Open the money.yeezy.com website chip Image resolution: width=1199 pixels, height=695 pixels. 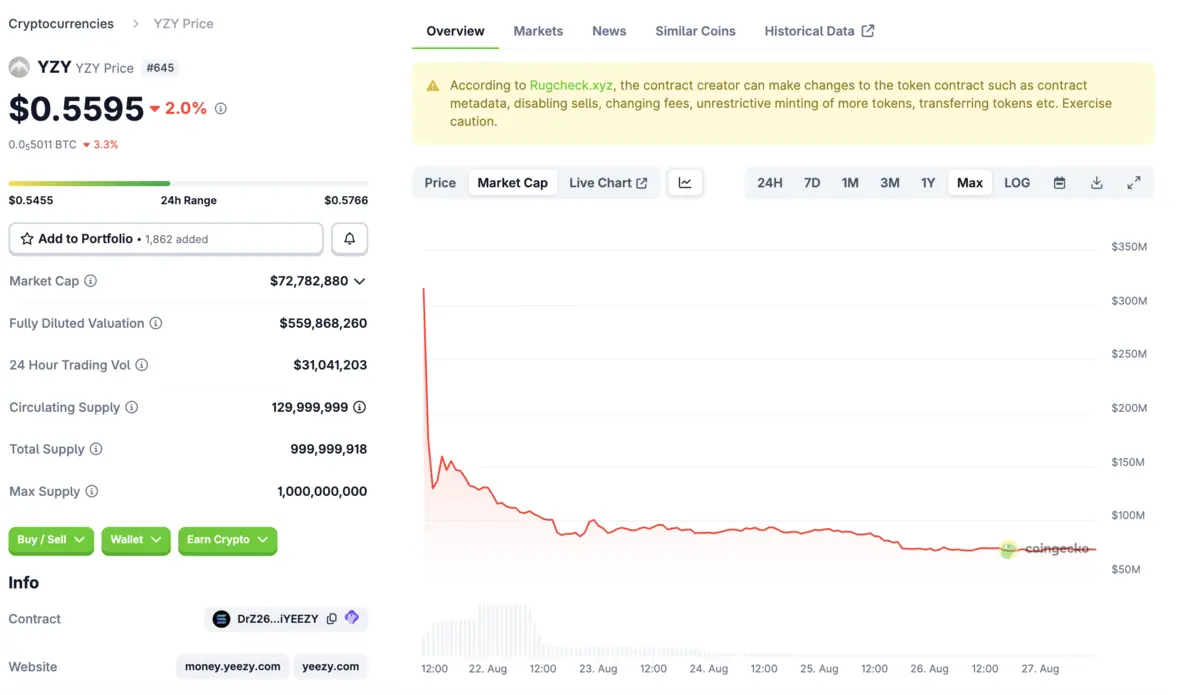(233, 667)
